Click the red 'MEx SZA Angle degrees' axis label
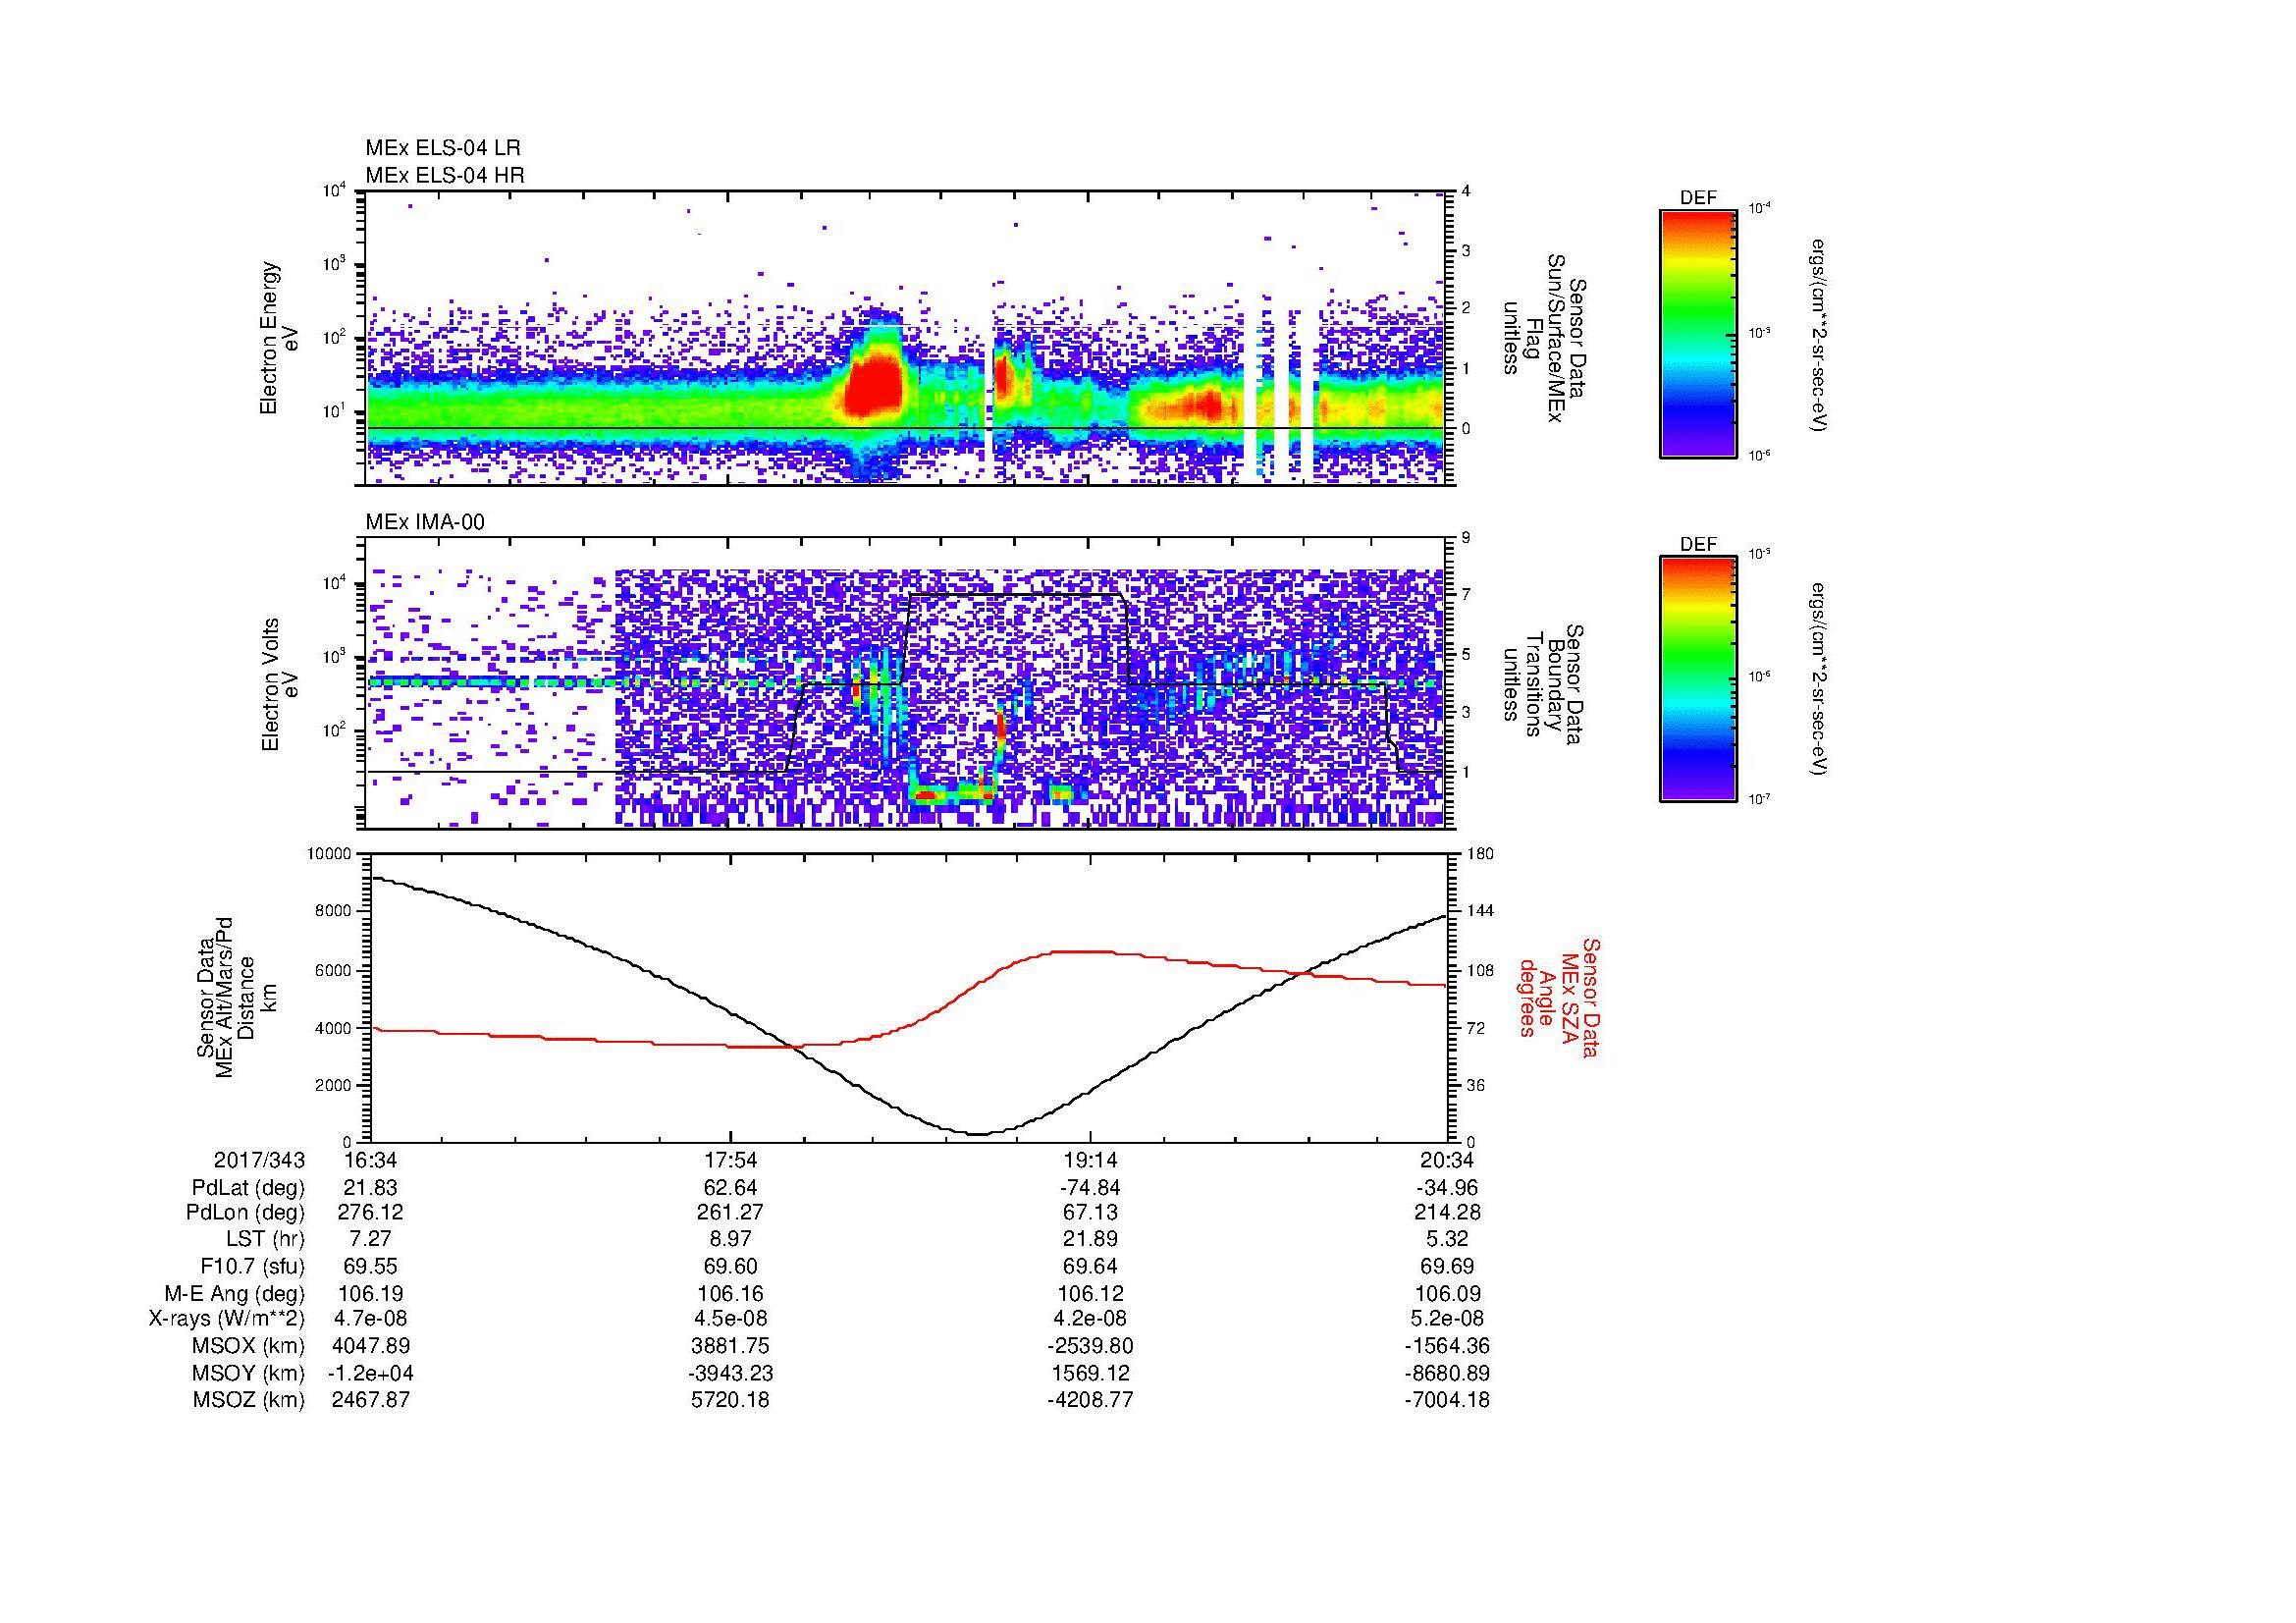This screenshot has width=2296, height=1623. tap(1558, 997)
